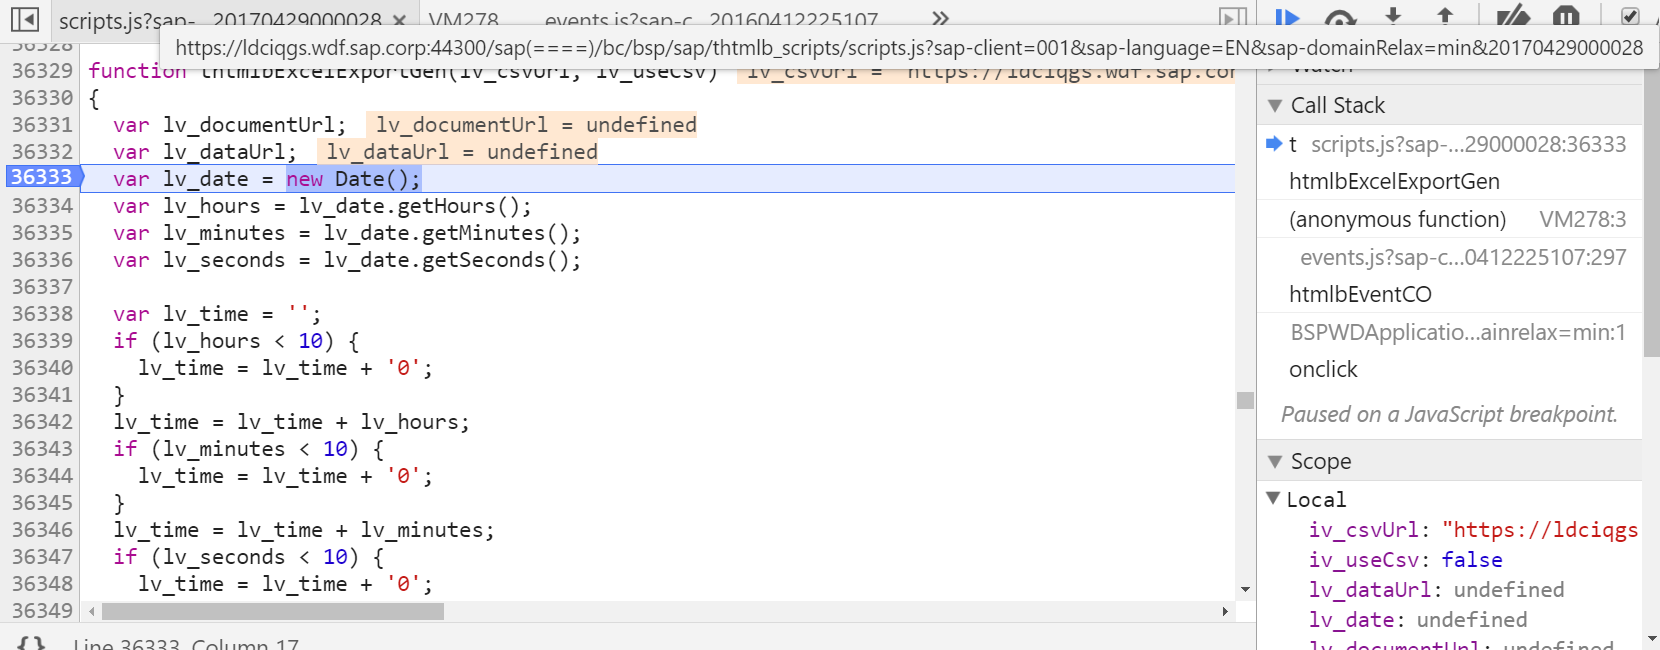Image resolution: width=1660 pixels, height=650 pixels.
Task: Open the VM278:3 source location link
Action: click(1583, 219)
